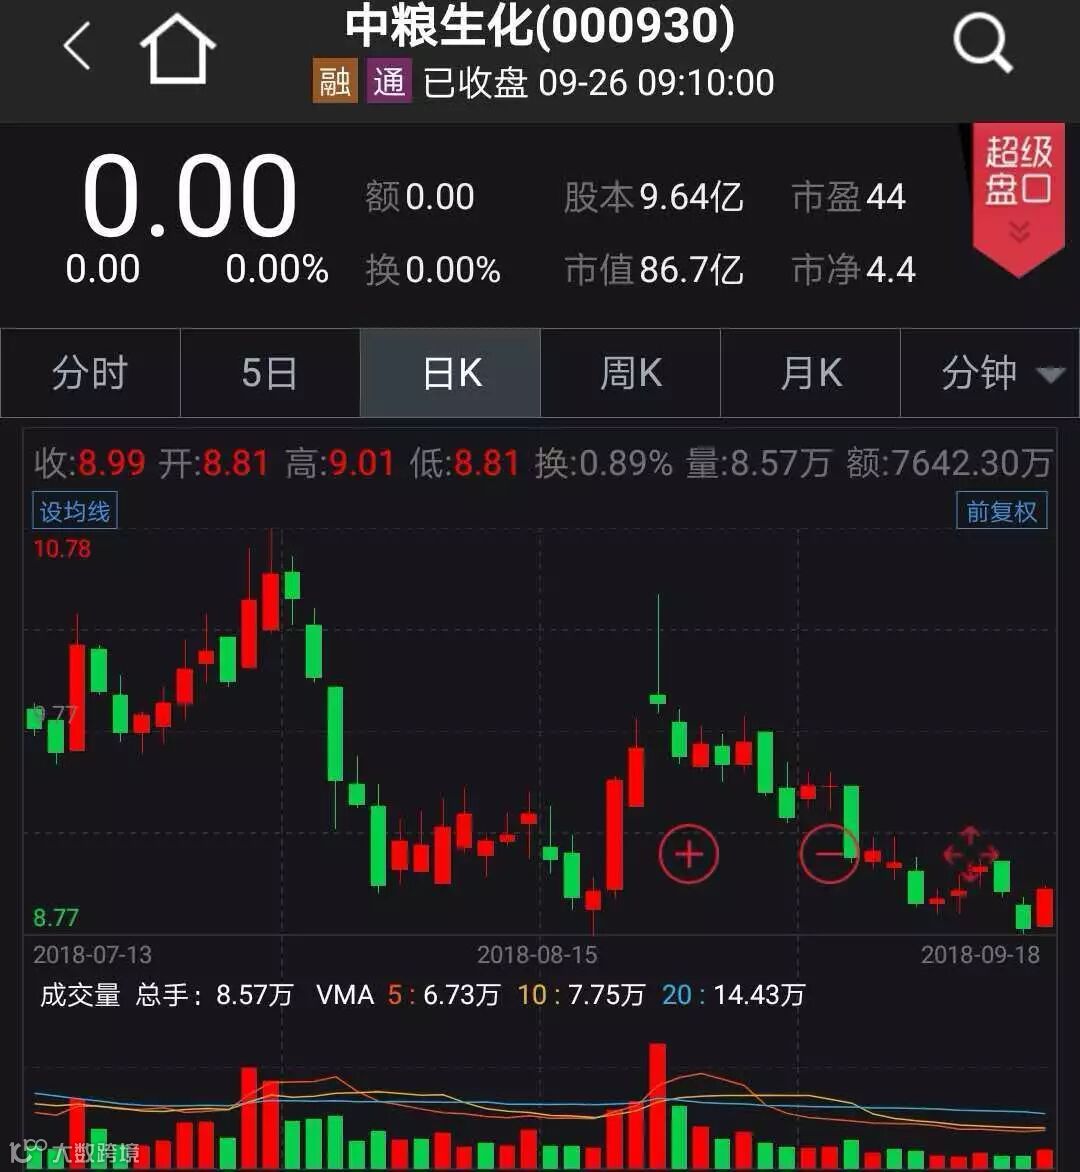Tap the 换0.00% turnover value

(433, 269)
